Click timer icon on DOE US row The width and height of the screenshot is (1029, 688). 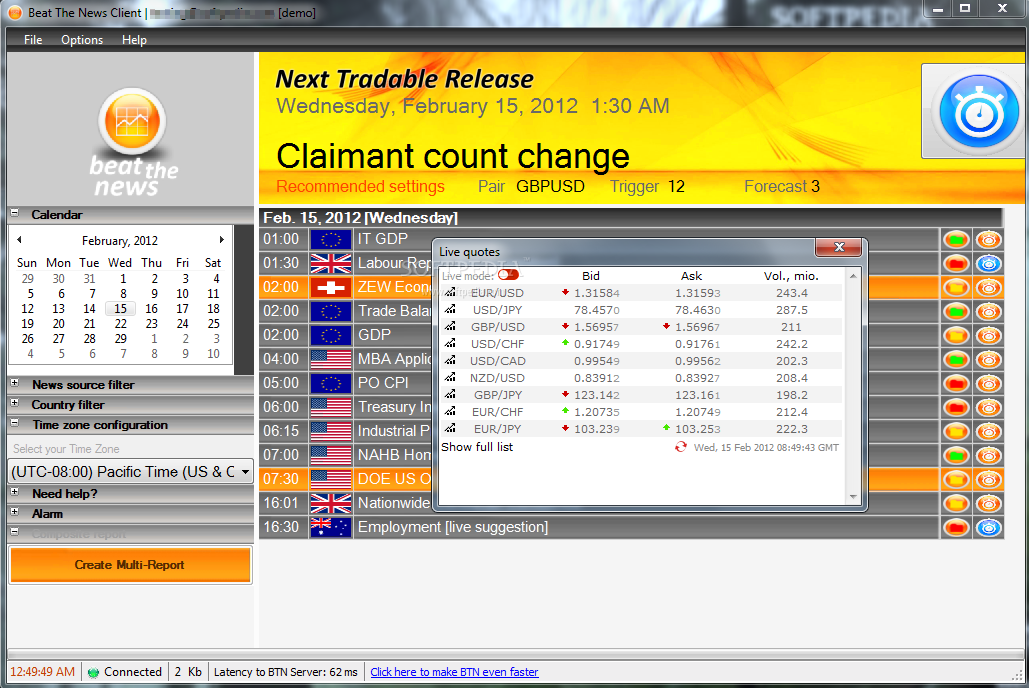point(988,480)
